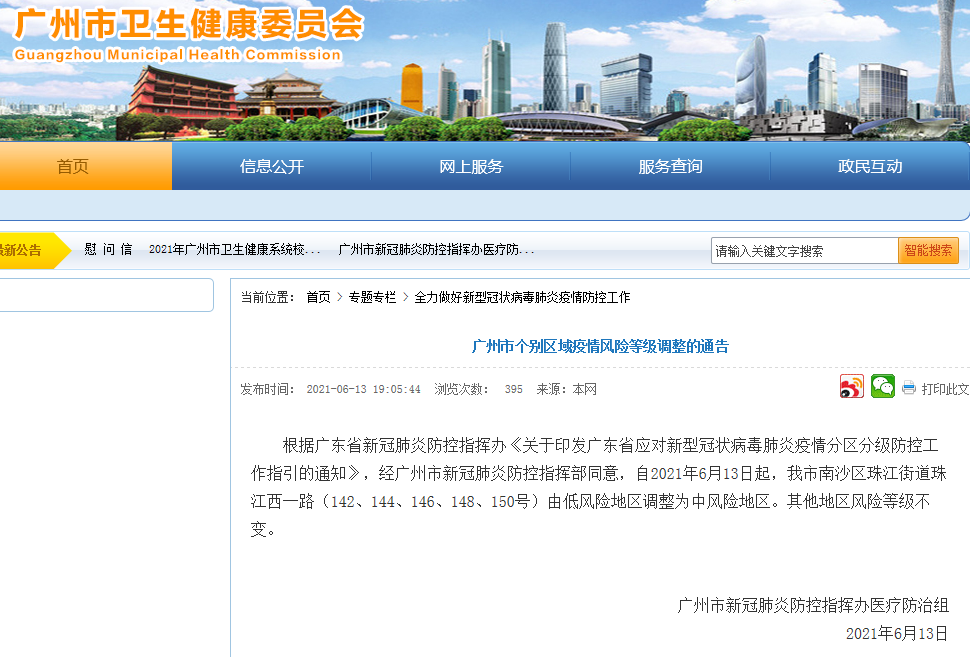
Task: Go to 首页 in breadcrumb
Action: tap(319, 297)
